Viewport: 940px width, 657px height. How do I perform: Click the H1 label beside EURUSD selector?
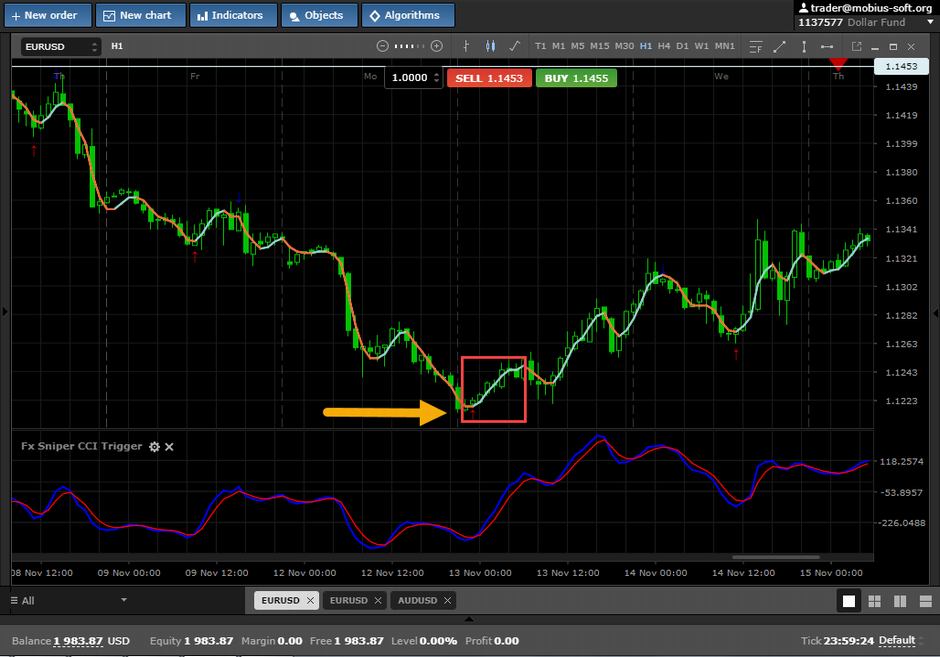click(117, 46)
